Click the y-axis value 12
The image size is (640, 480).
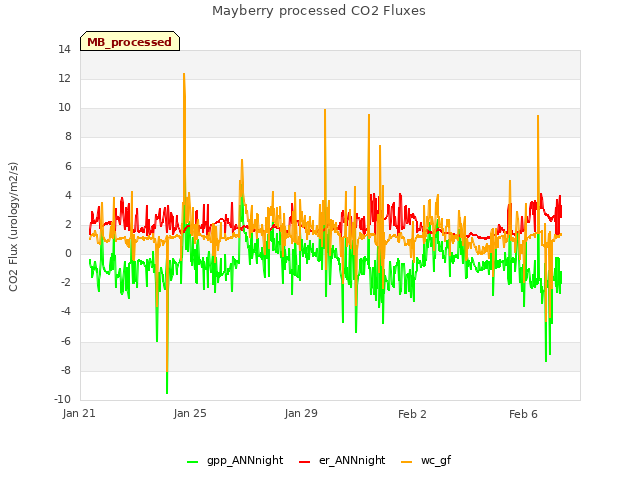pyautogui.click(x=64, y=79)
